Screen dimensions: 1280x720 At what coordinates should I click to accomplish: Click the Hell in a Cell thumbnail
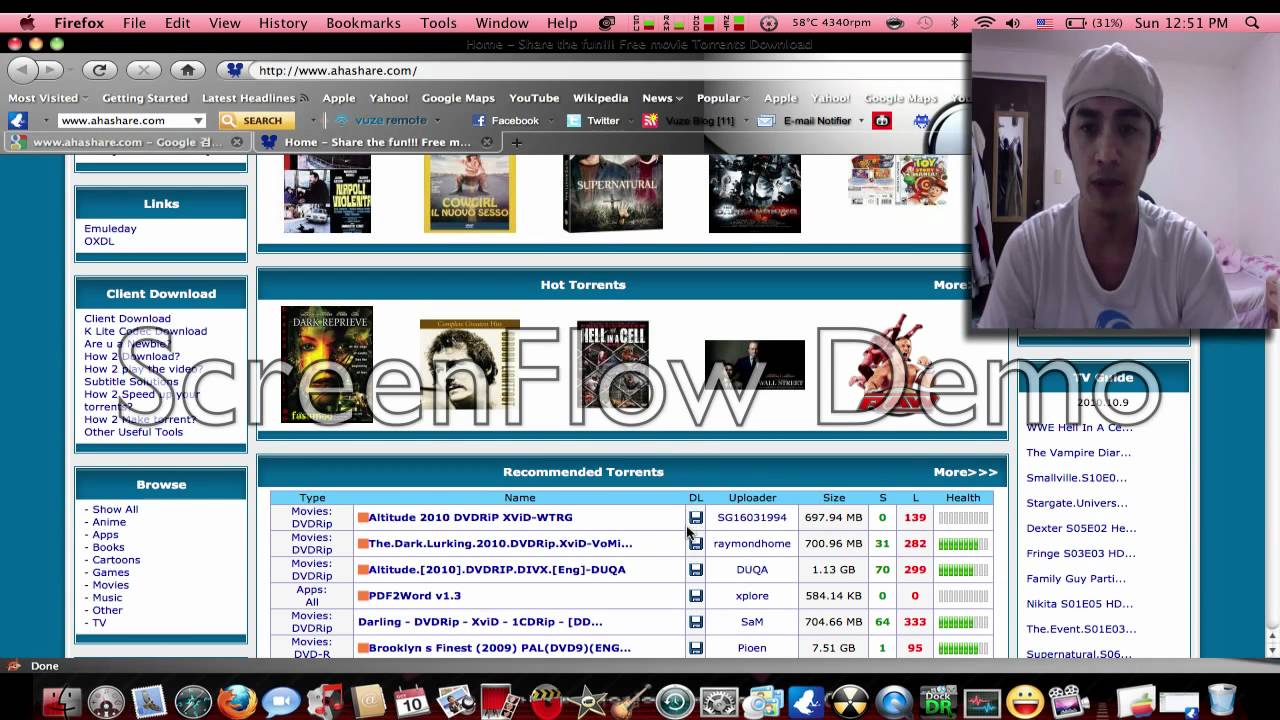(613, 364)
